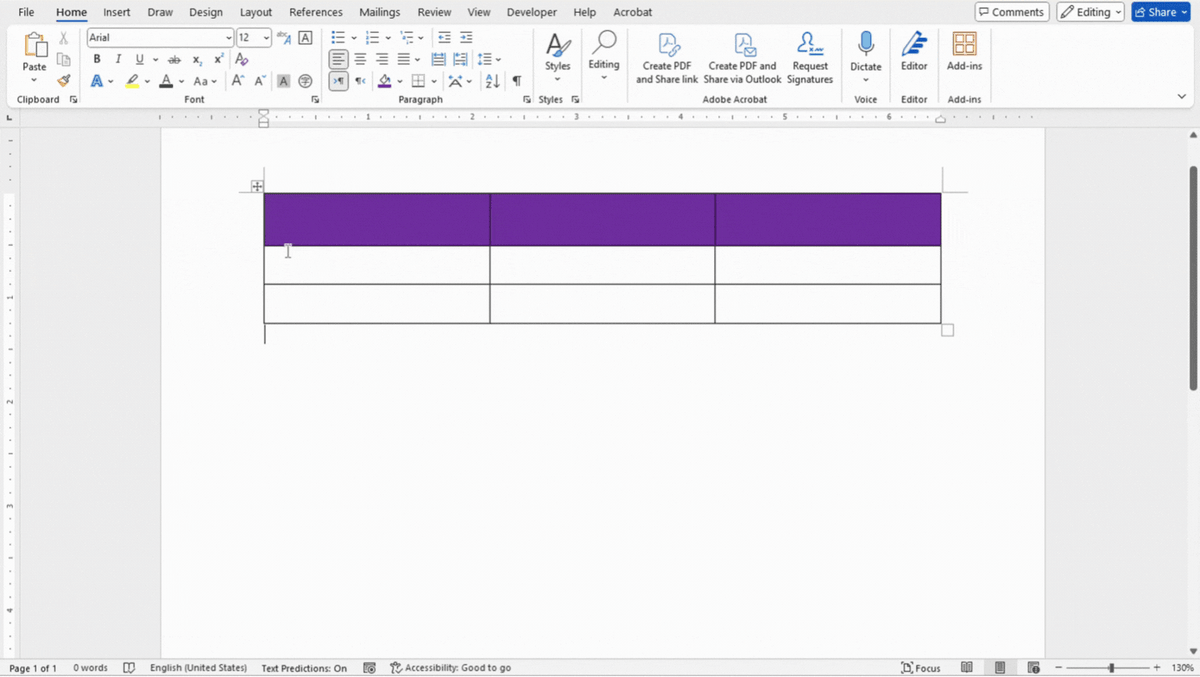Screen dimensions: 1200x677
Task: Click Create PDF and Share link
Action: pos(667,58)
